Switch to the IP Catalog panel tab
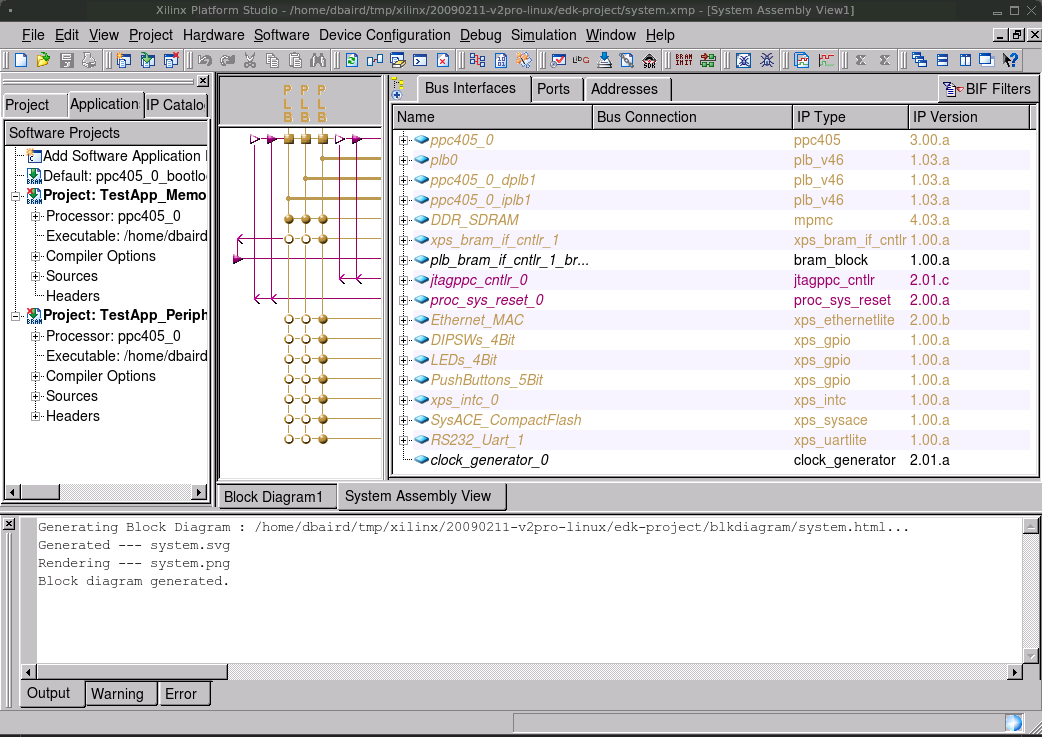Screen dimensions: 1042x737 coord(176,105)
